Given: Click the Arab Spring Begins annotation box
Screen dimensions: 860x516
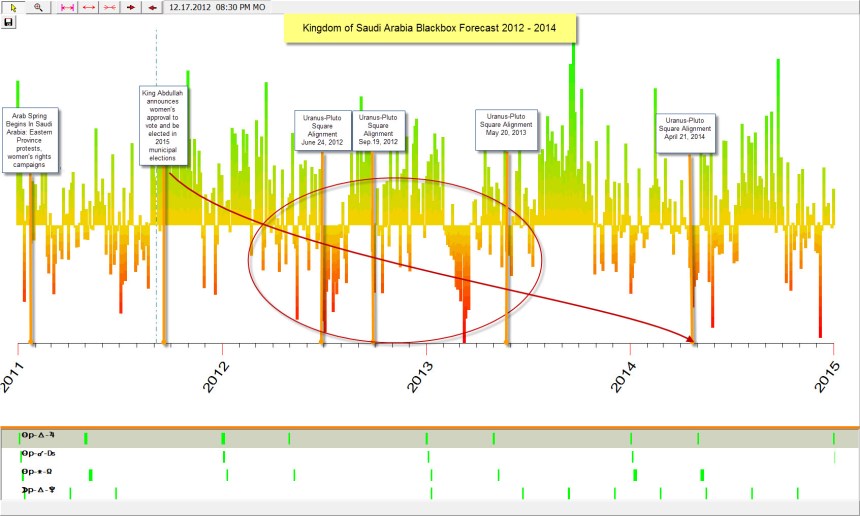Looking at the screenshot, I should click(x=32, y=139).
